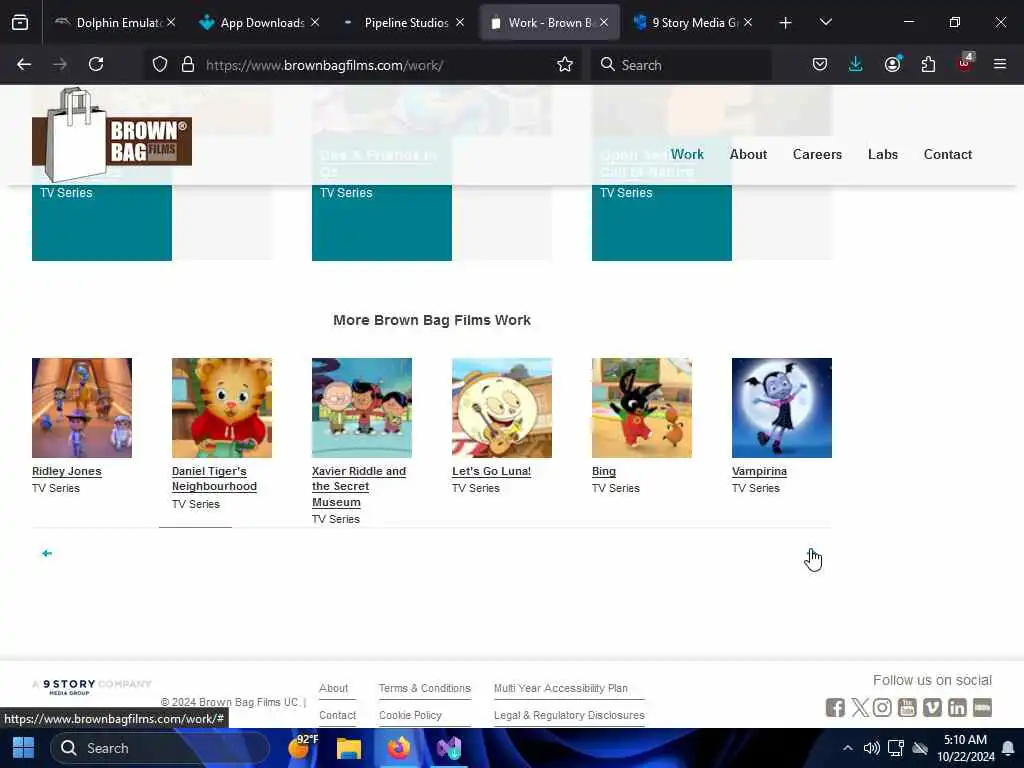Select the Daniel Tiger thumbnail image
The width and height of the screenshot is (1024, 768).
(x=221, y=408)
